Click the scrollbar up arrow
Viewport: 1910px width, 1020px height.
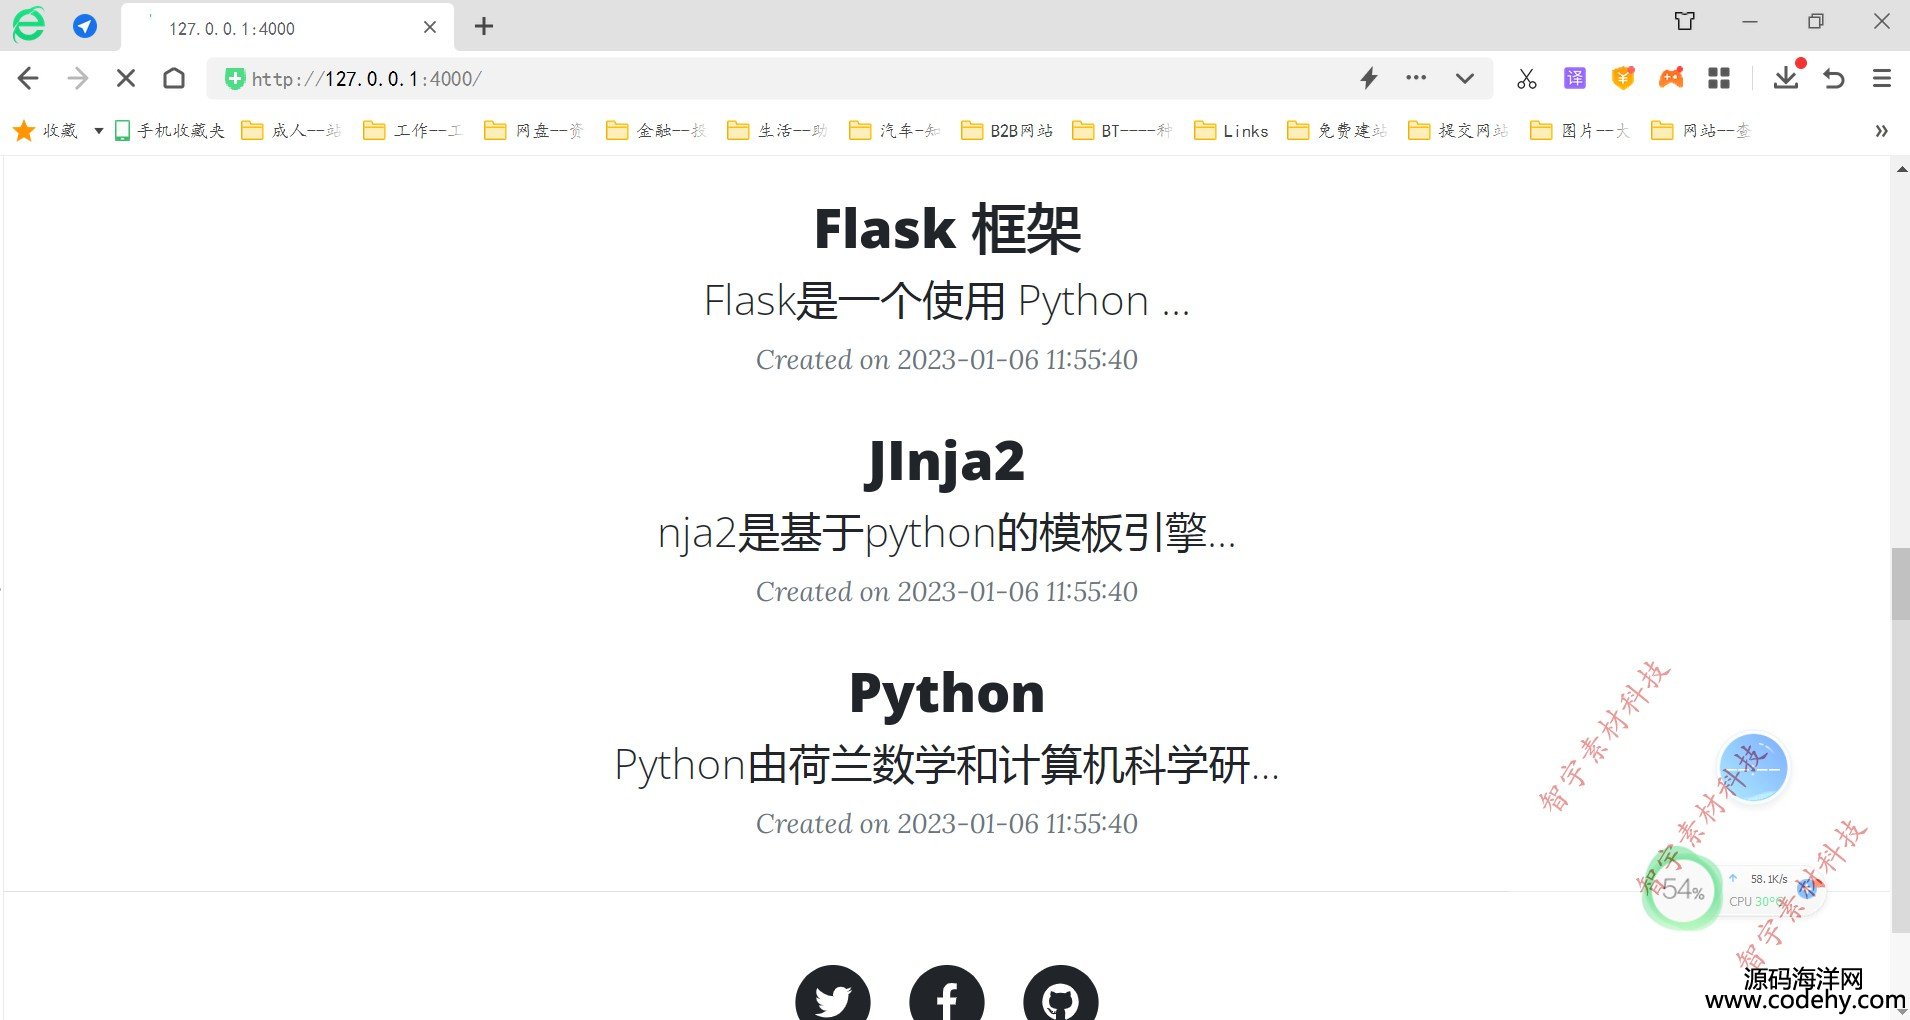(x=1900, y=169)
